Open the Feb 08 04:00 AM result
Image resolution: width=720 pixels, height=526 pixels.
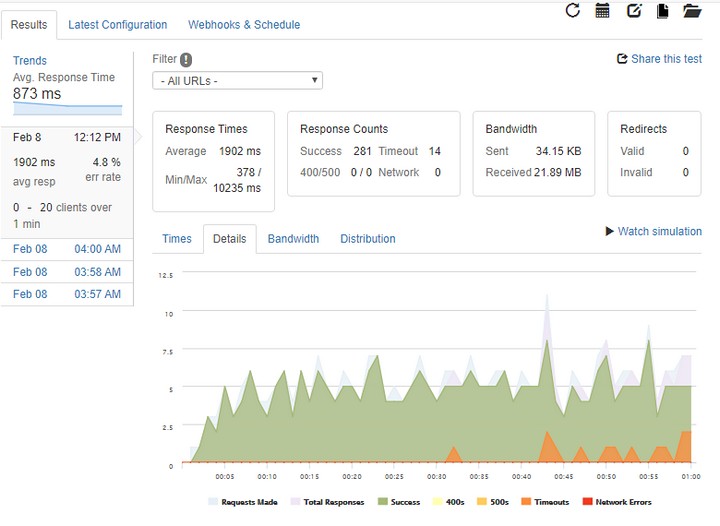pos(67,249)
